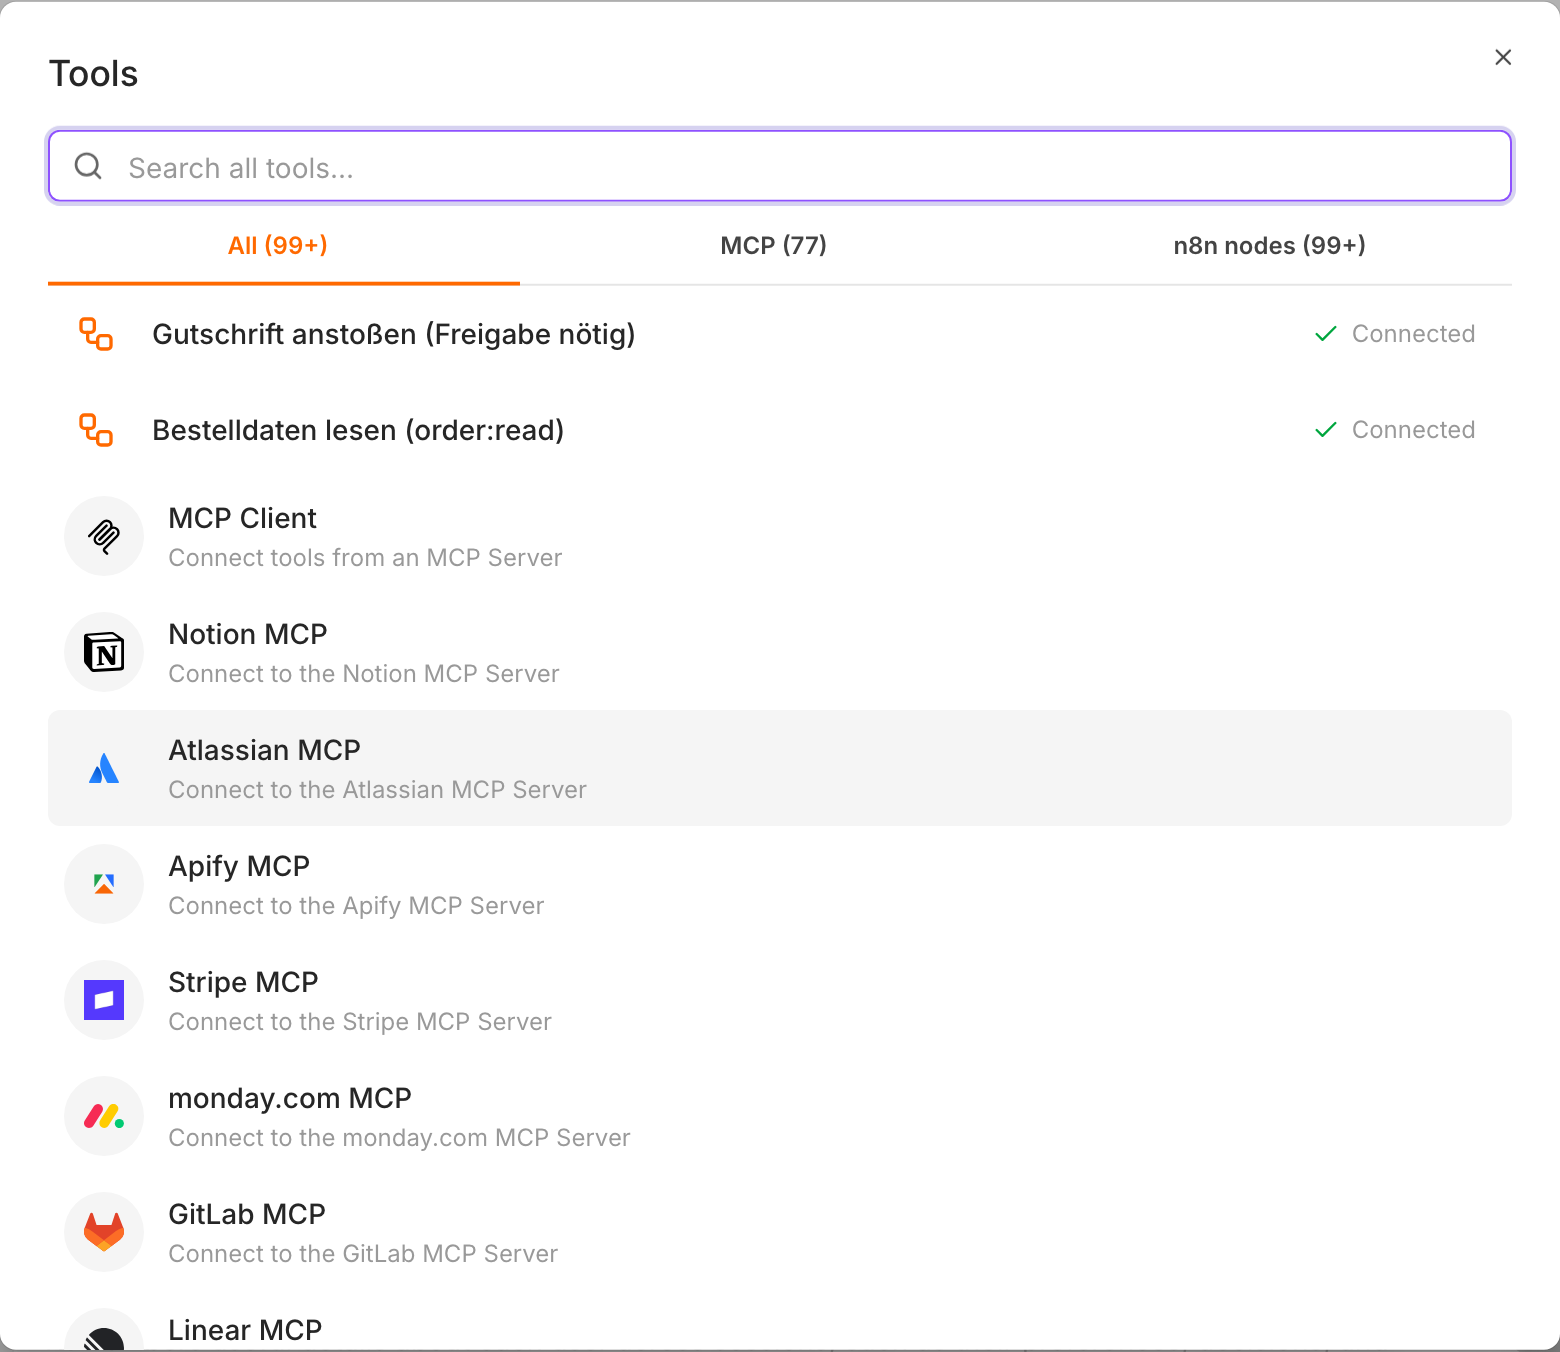Choose the Notion MCP title
Screen dimensions: 1560x1352
coord(248,634)
